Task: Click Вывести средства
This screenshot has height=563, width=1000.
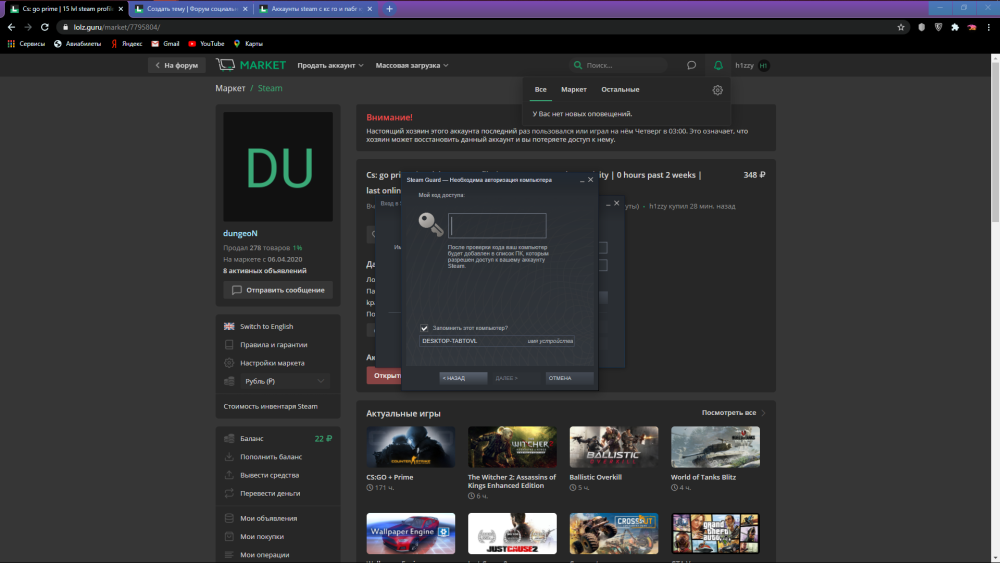Action: tap(269, 476)
